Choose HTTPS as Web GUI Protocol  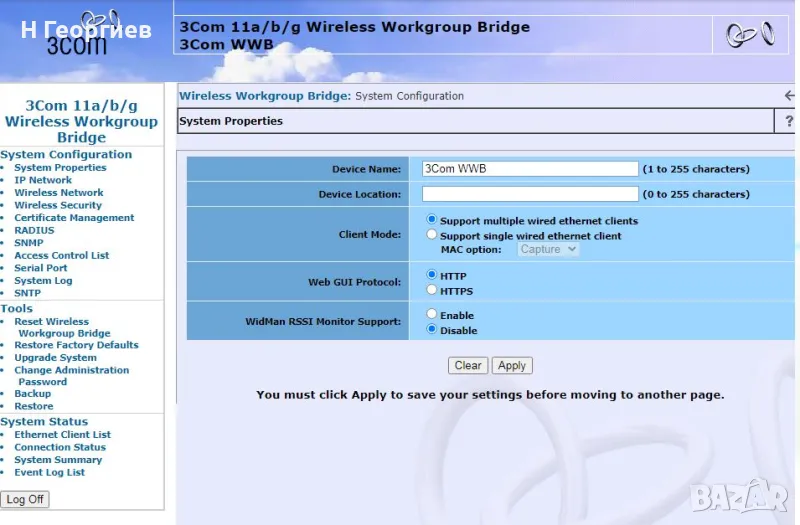pos(432,290)
